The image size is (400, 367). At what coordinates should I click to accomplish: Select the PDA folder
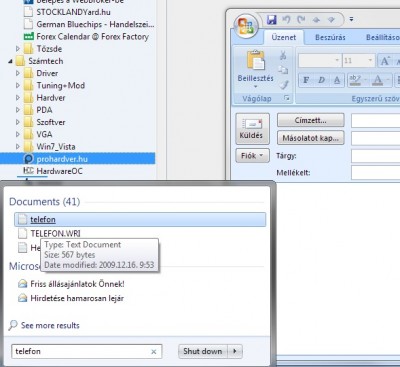pyautogui.click(x=44, y=110)
